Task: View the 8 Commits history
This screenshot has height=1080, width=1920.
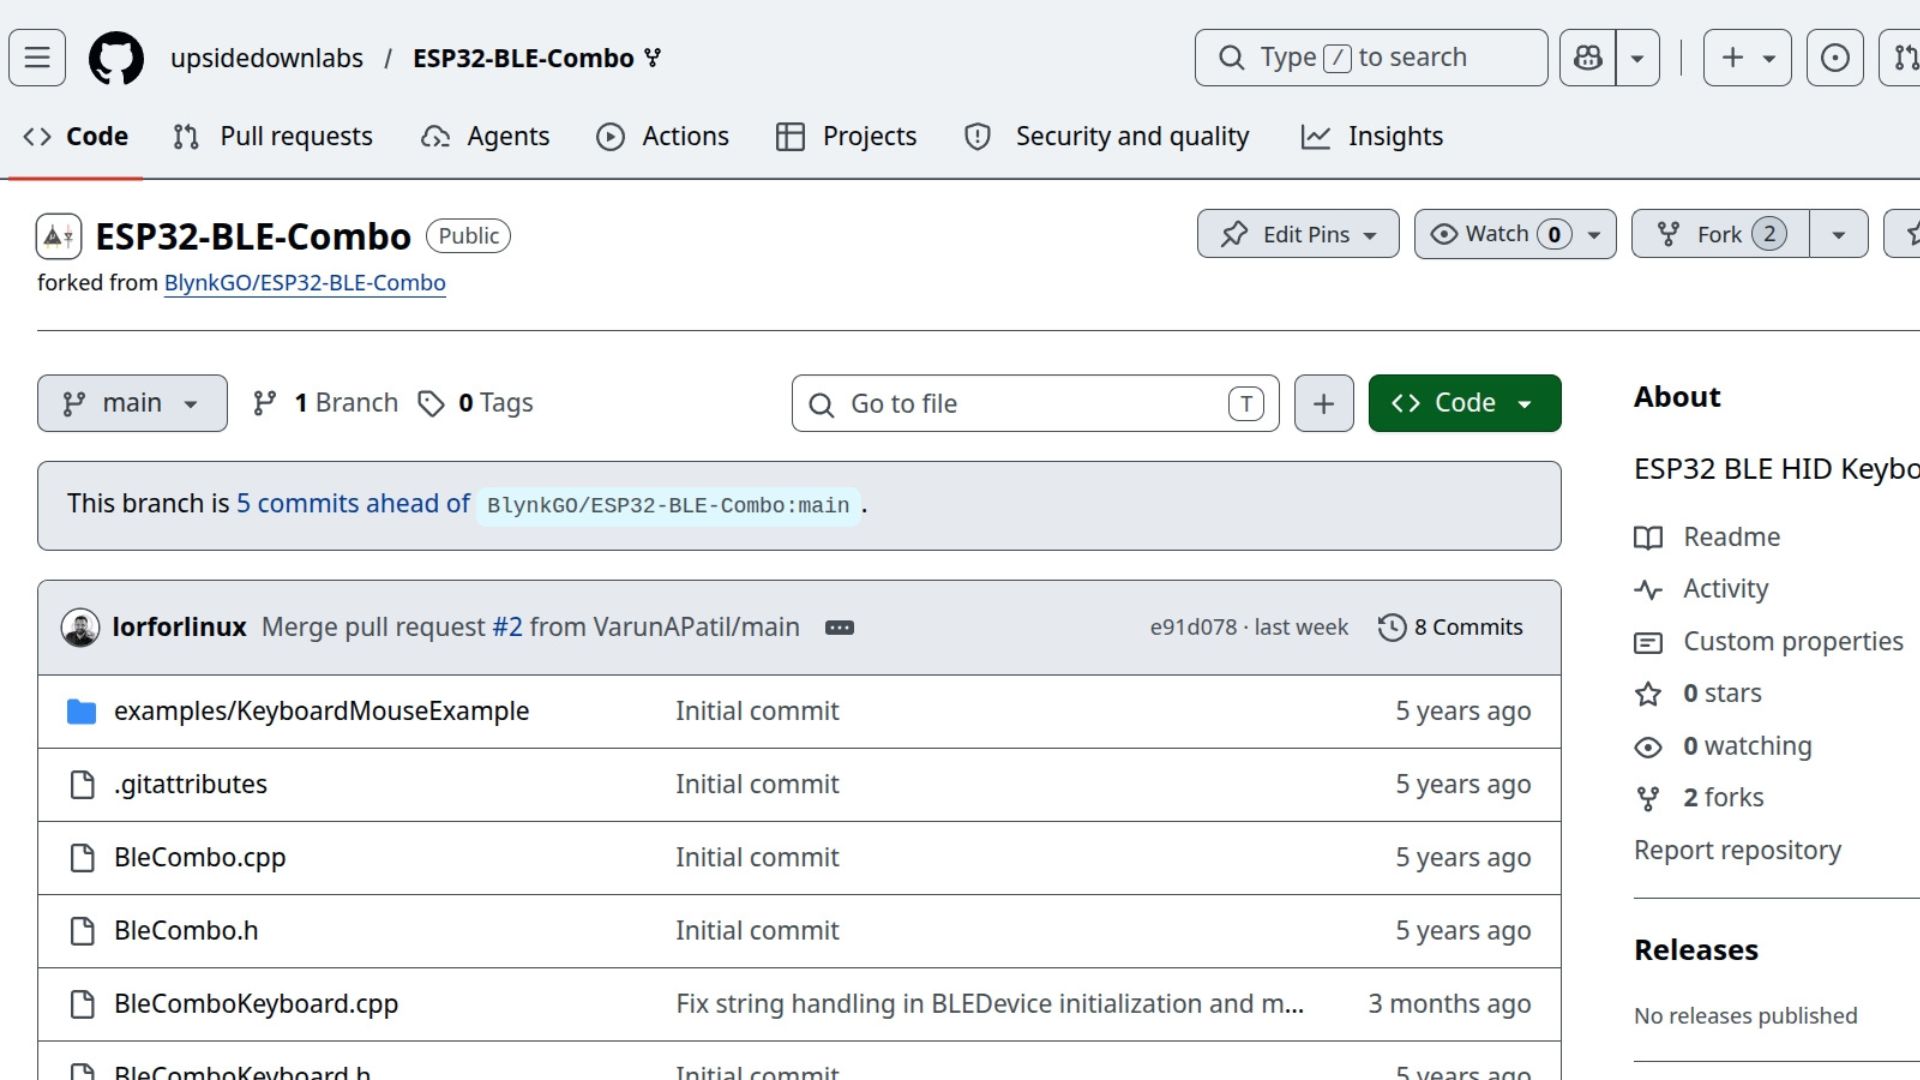Action: (x=1450, y=627)
